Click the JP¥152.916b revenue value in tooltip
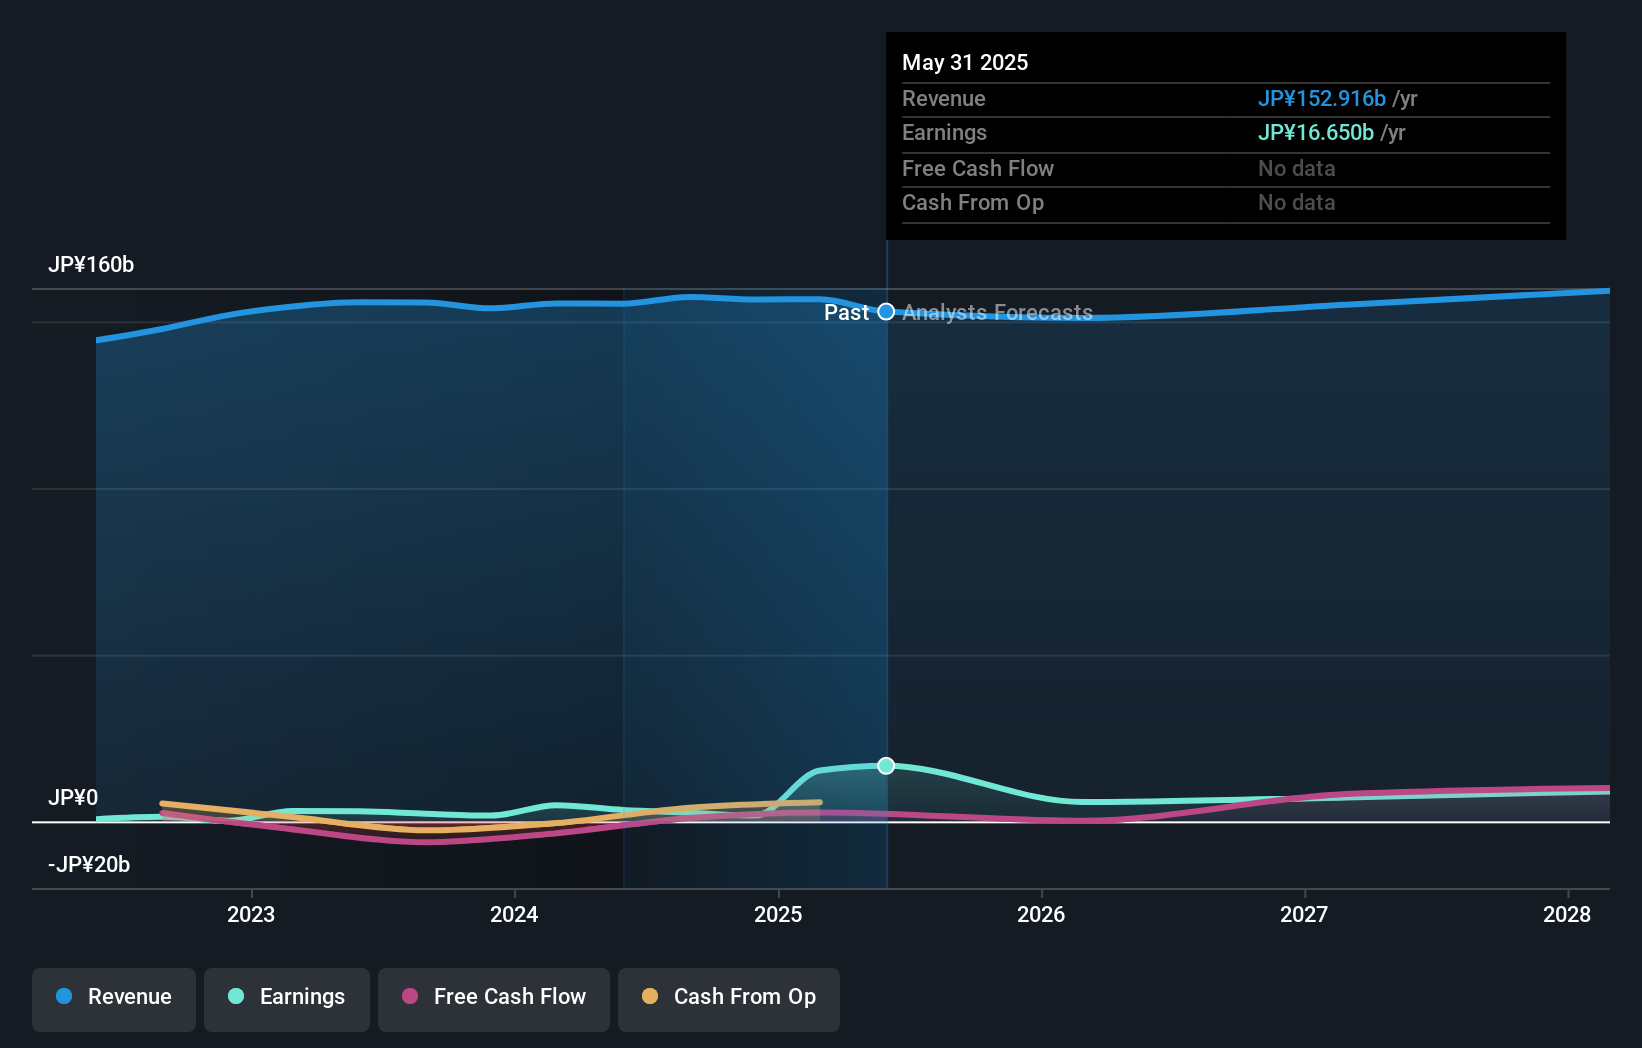1642x1048 pixels. pos(1322,98)
